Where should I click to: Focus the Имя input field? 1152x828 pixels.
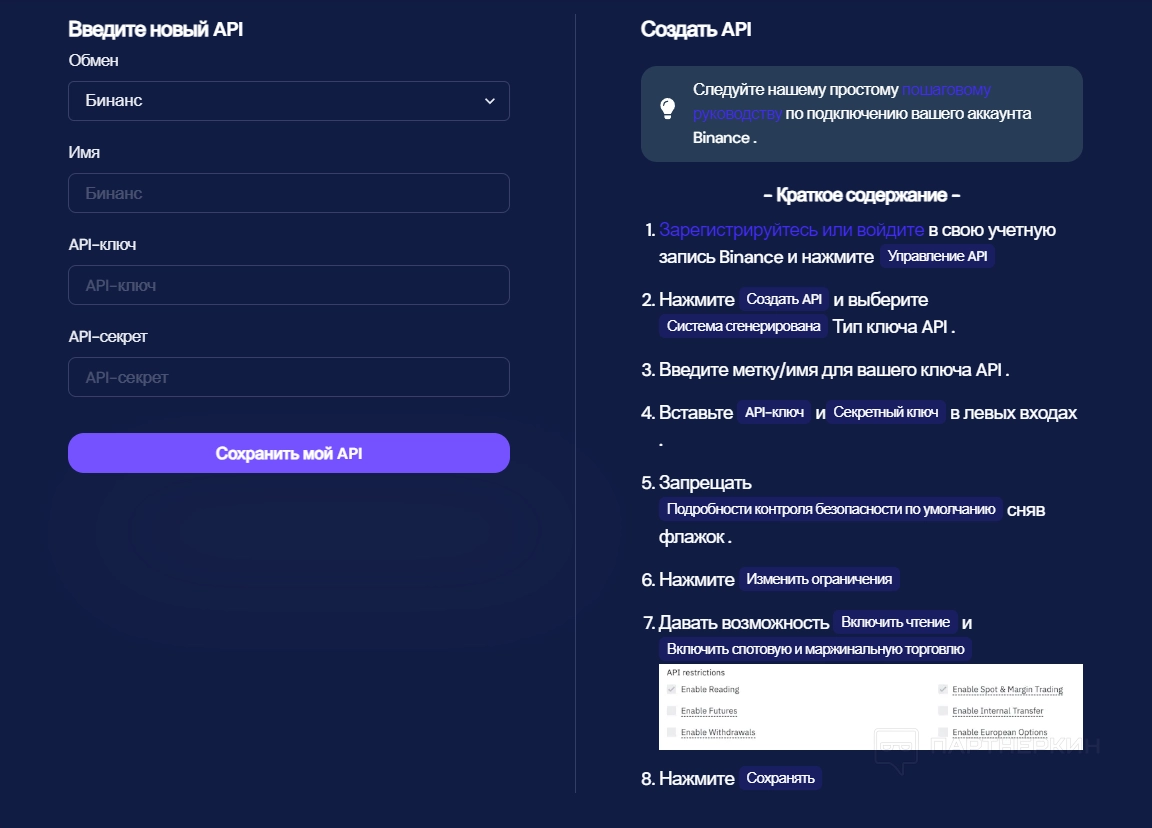tap(289, 193)
